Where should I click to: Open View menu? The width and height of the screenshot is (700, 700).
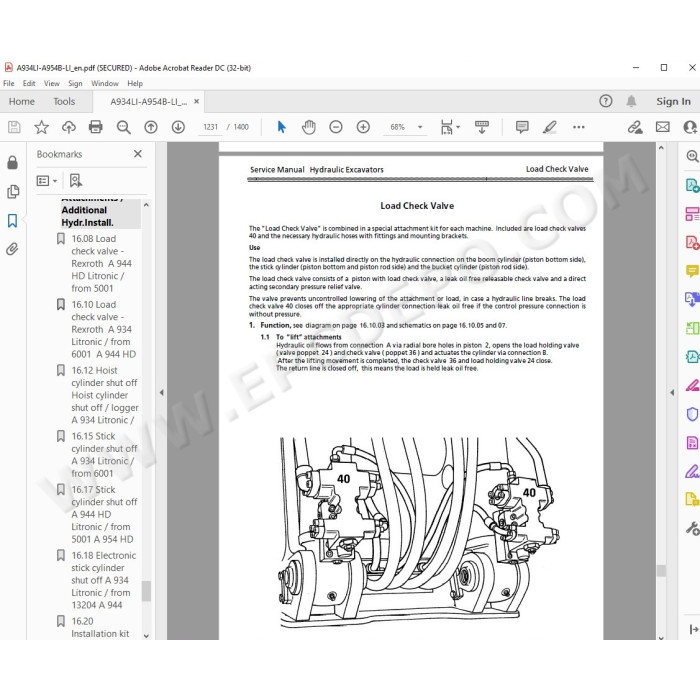tap(52, 83)
